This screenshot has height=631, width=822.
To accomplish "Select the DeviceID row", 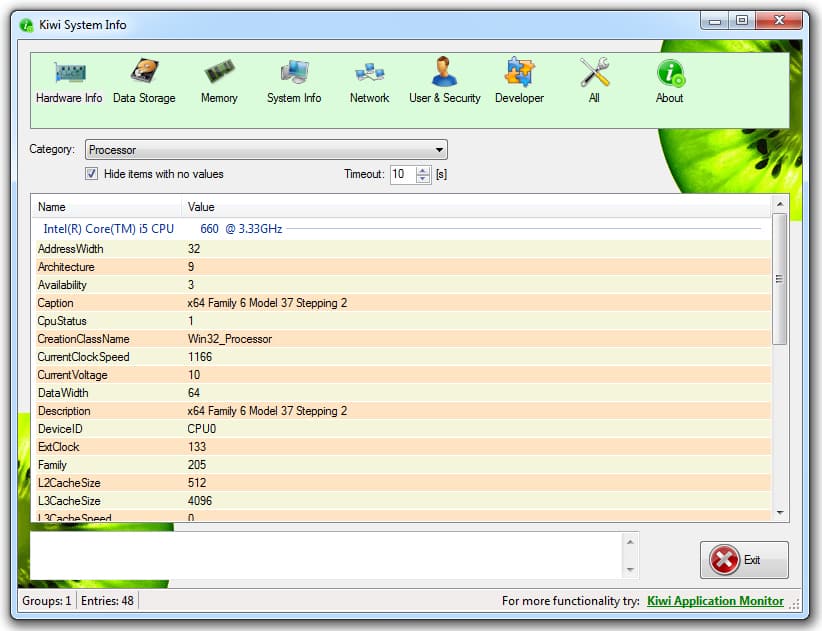I will click(x=403, y=429).
